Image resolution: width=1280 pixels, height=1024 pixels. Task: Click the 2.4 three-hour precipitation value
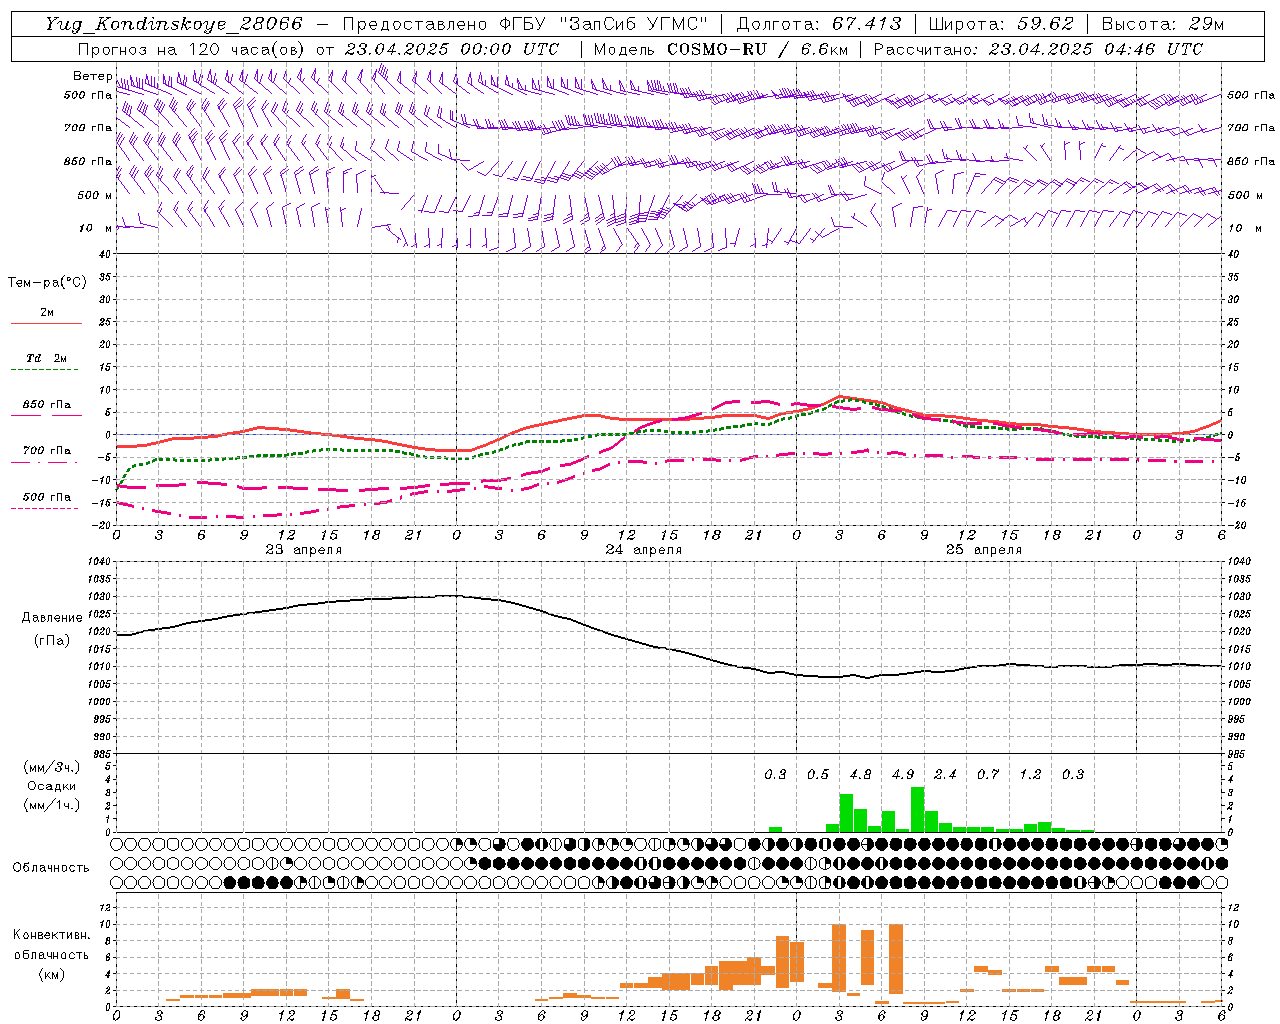[945, 774]
